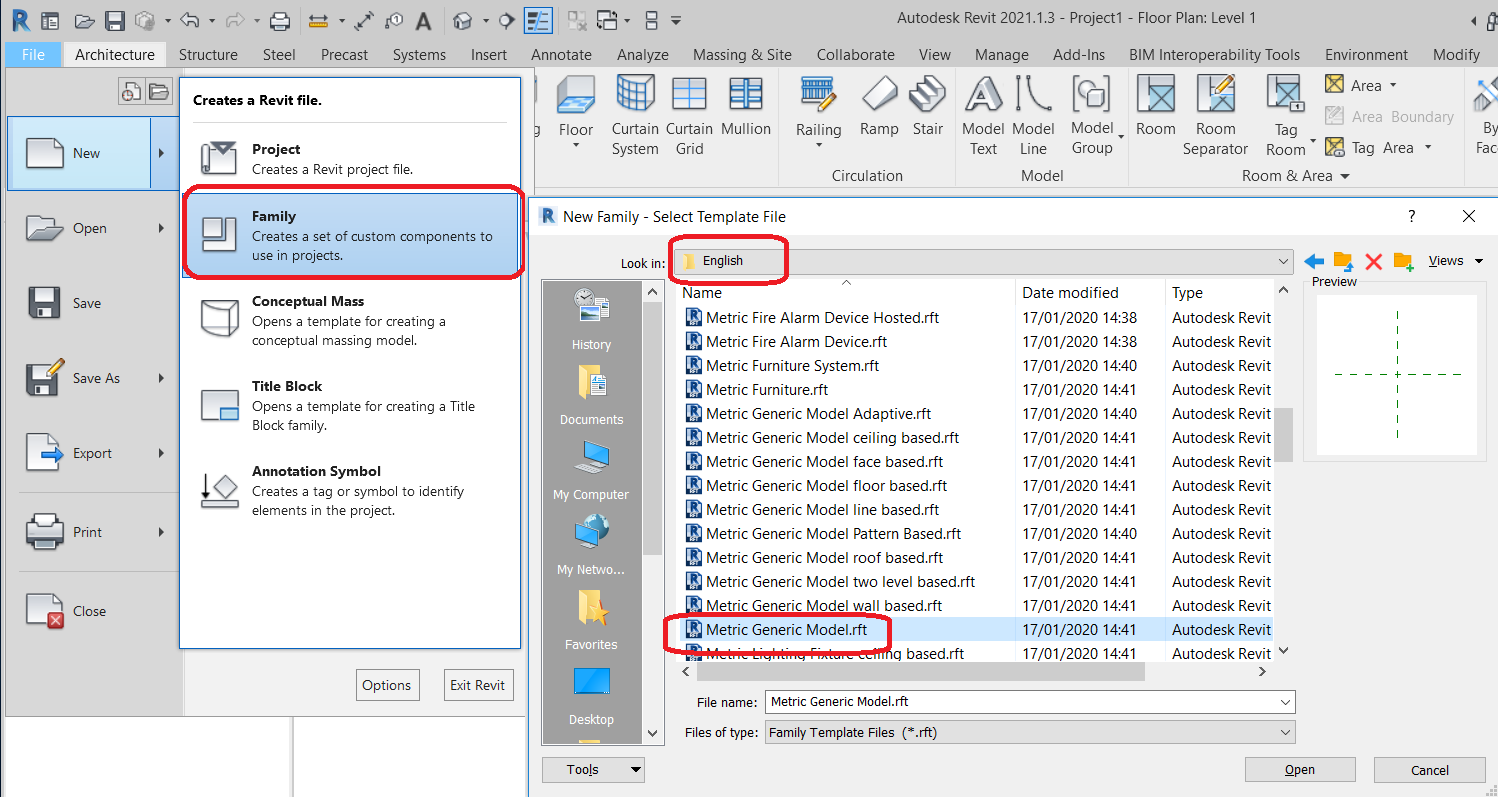Choose the Model Text tool

point(983,115)
